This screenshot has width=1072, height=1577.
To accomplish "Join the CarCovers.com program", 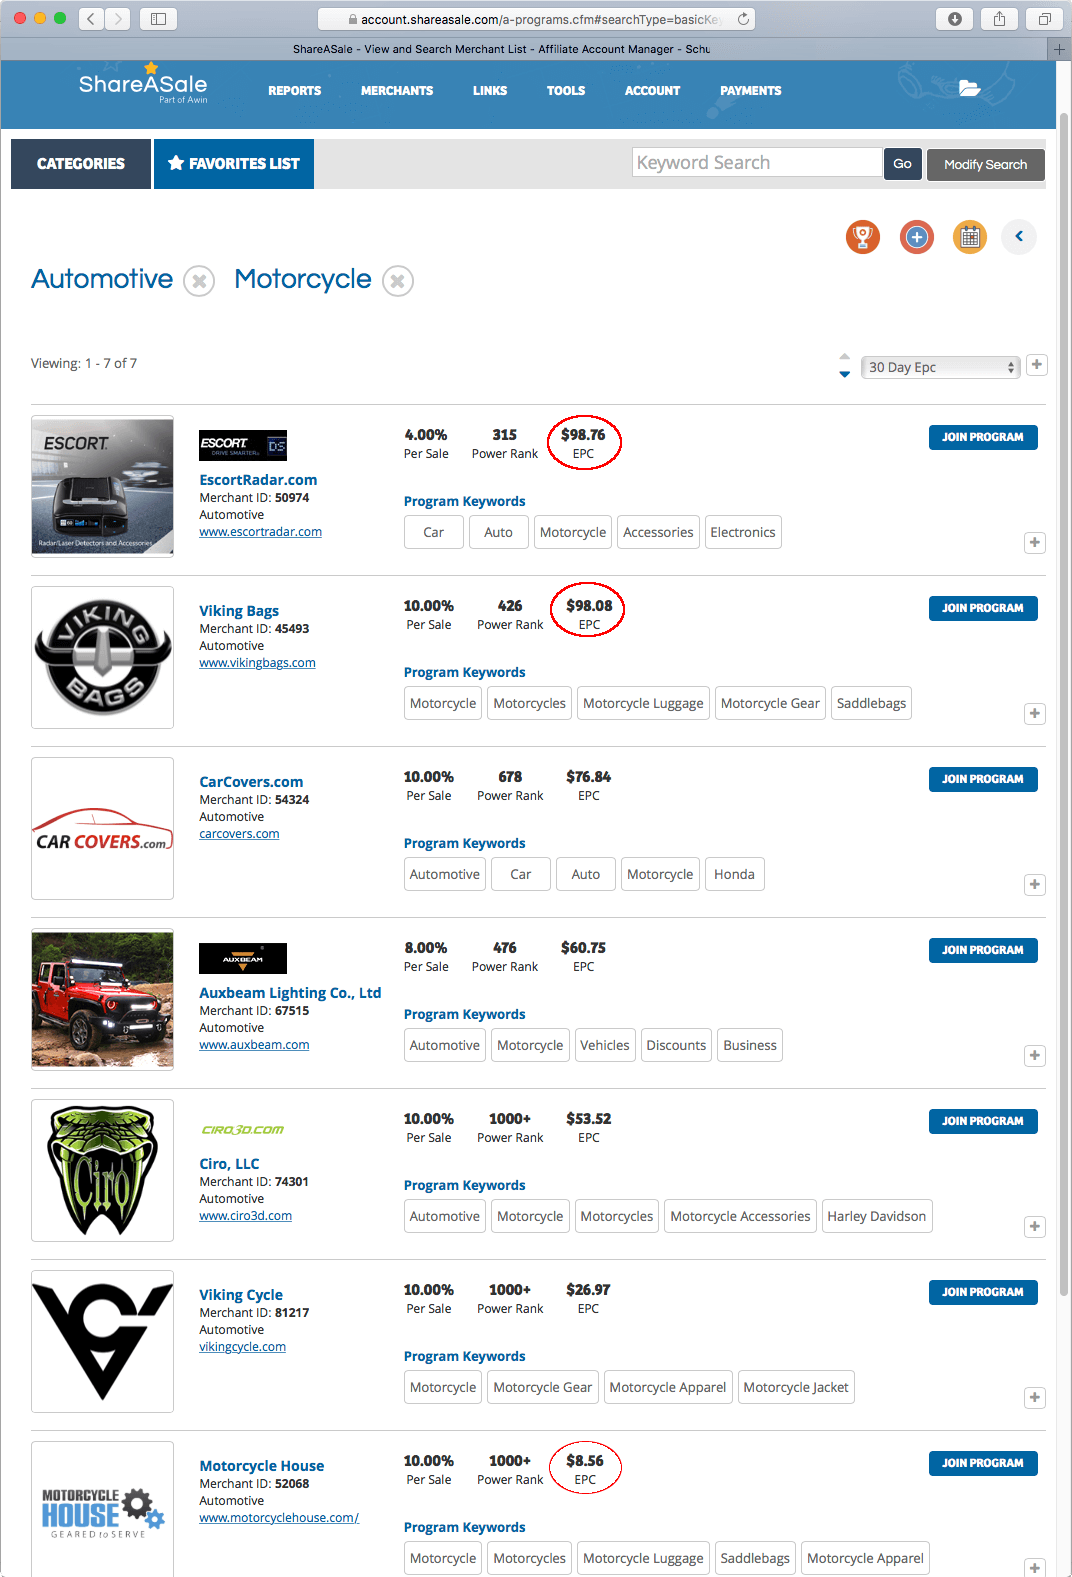I will click(982, 779).
